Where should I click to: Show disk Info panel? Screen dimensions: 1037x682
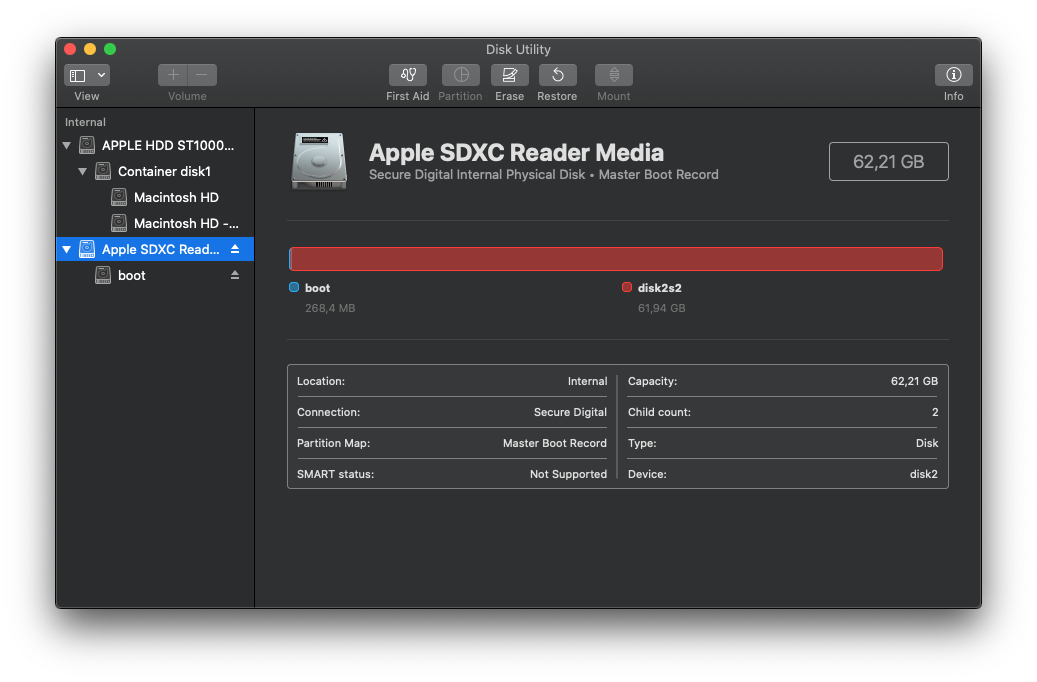[x=953, y=75]
